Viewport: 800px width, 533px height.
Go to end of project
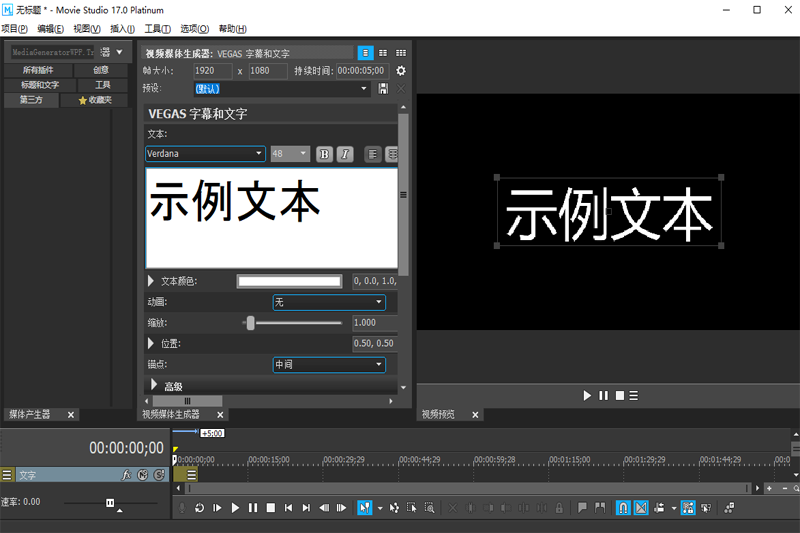[306, 508]
